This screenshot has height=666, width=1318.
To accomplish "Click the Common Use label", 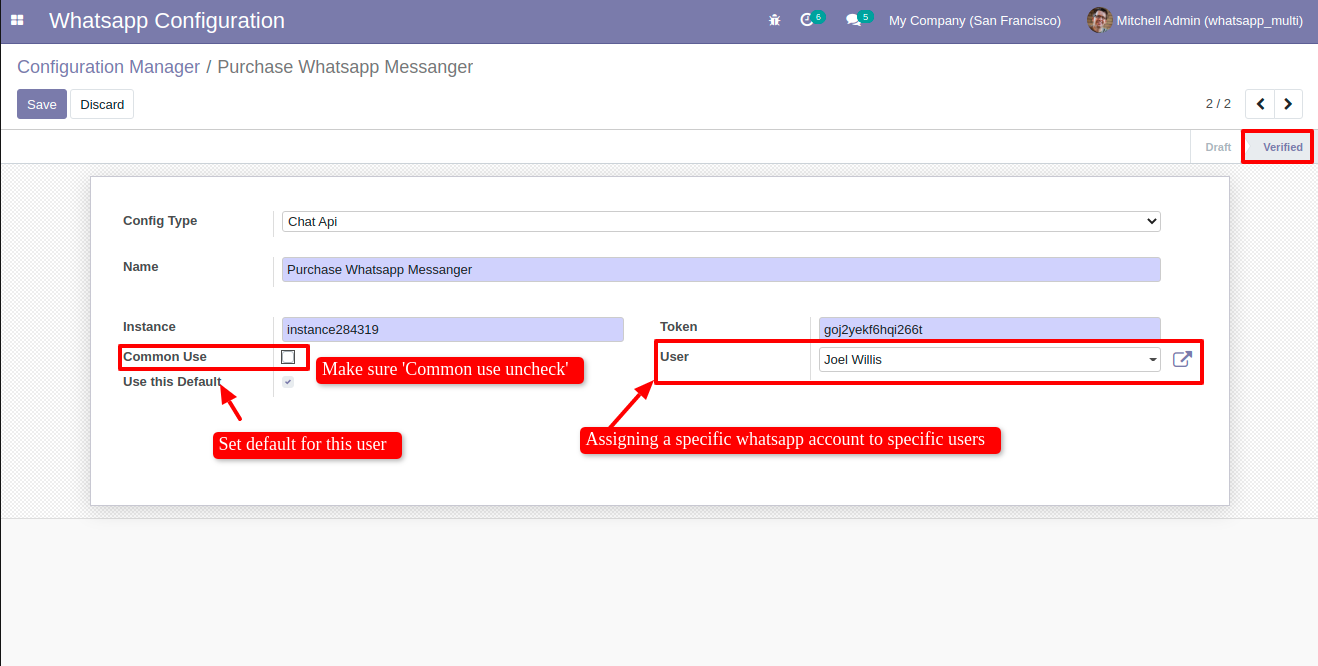I will [165, 357].
